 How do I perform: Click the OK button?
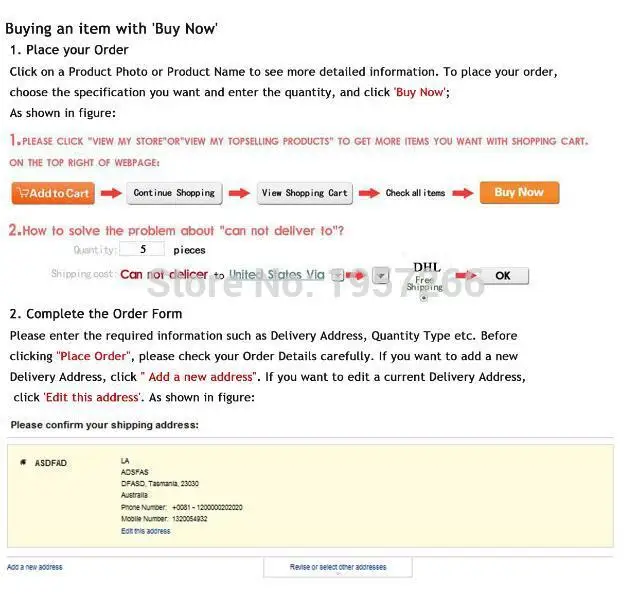click(503, 276)
